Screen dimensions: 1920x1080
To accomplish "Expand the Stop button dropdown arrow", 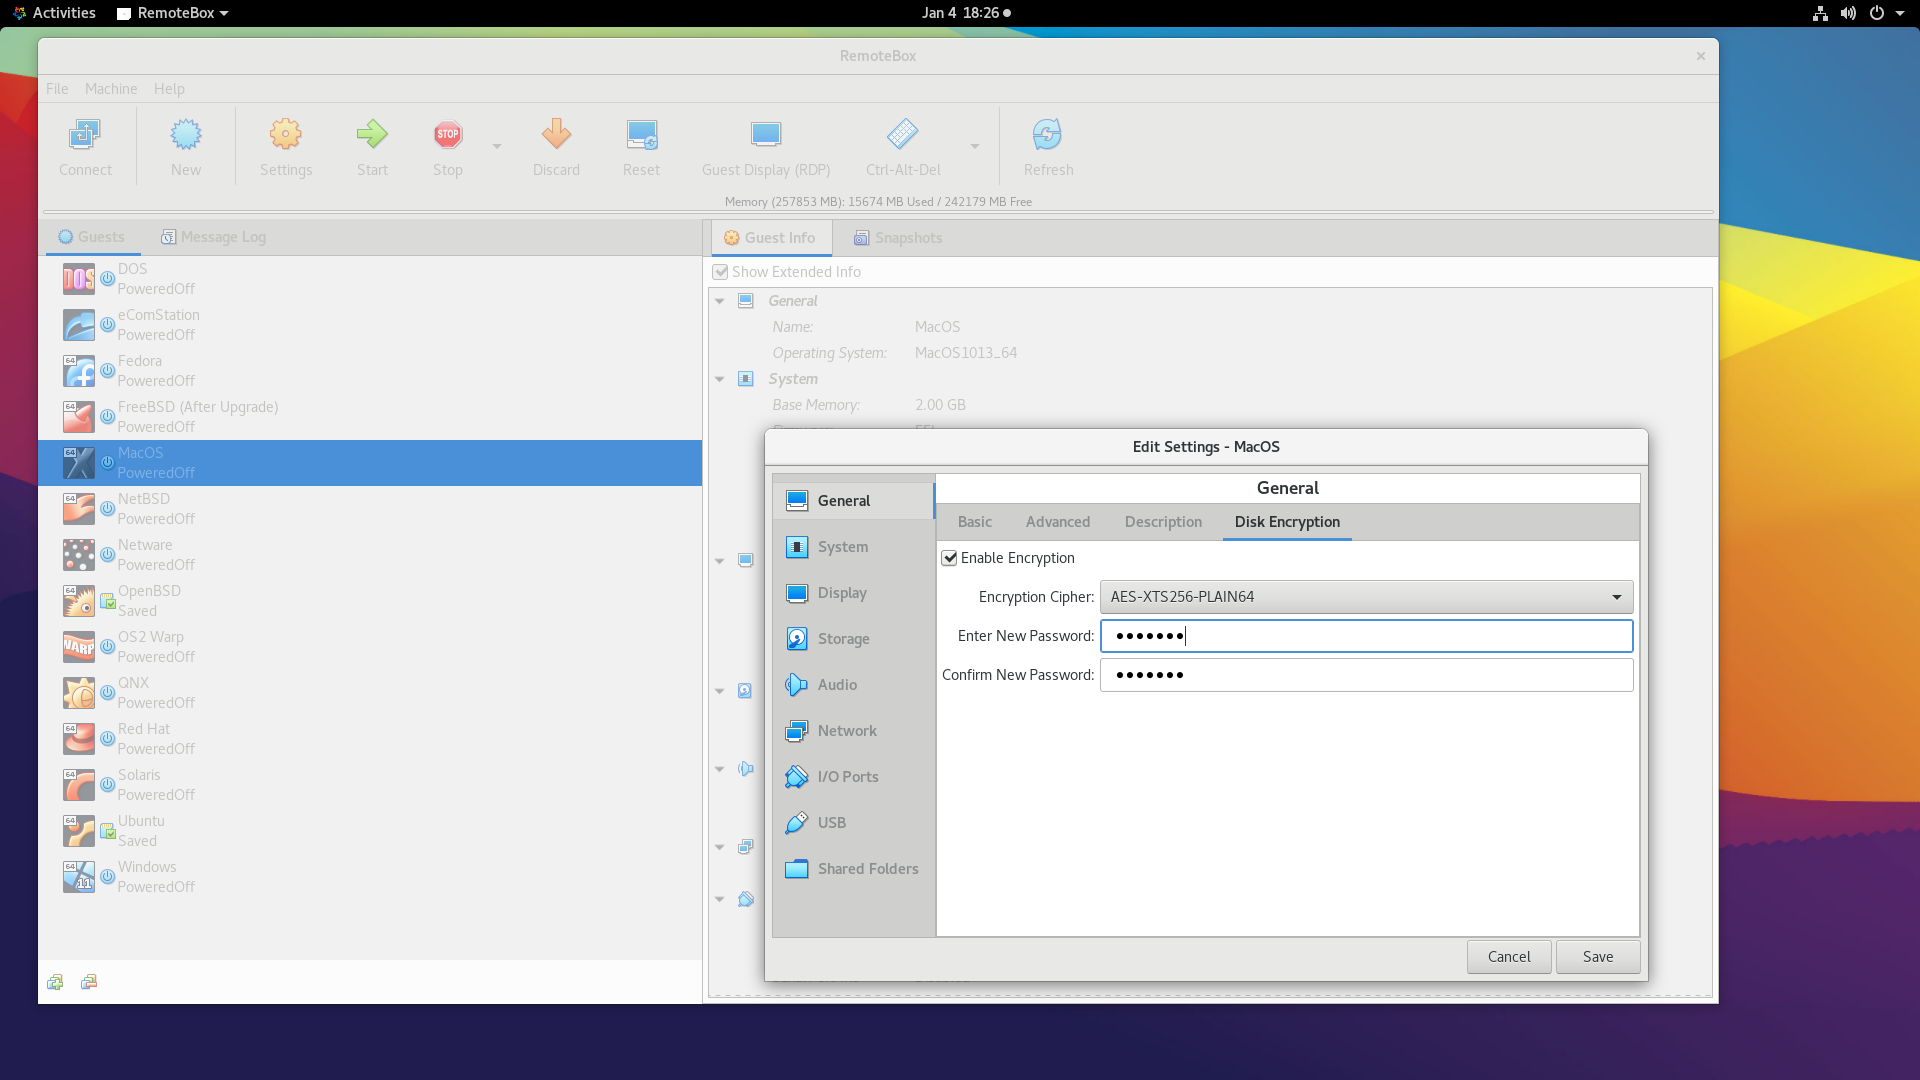I will coord(496,146).
